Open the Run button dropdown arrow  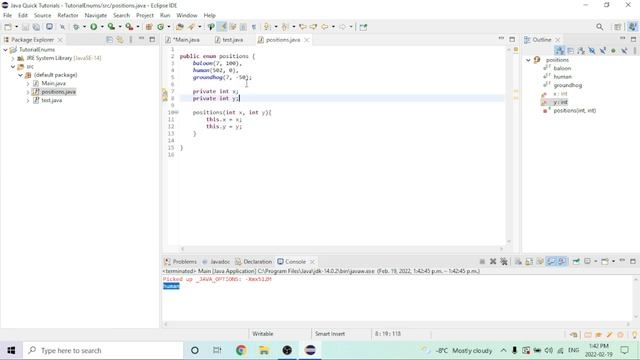(x=102, y=27)
